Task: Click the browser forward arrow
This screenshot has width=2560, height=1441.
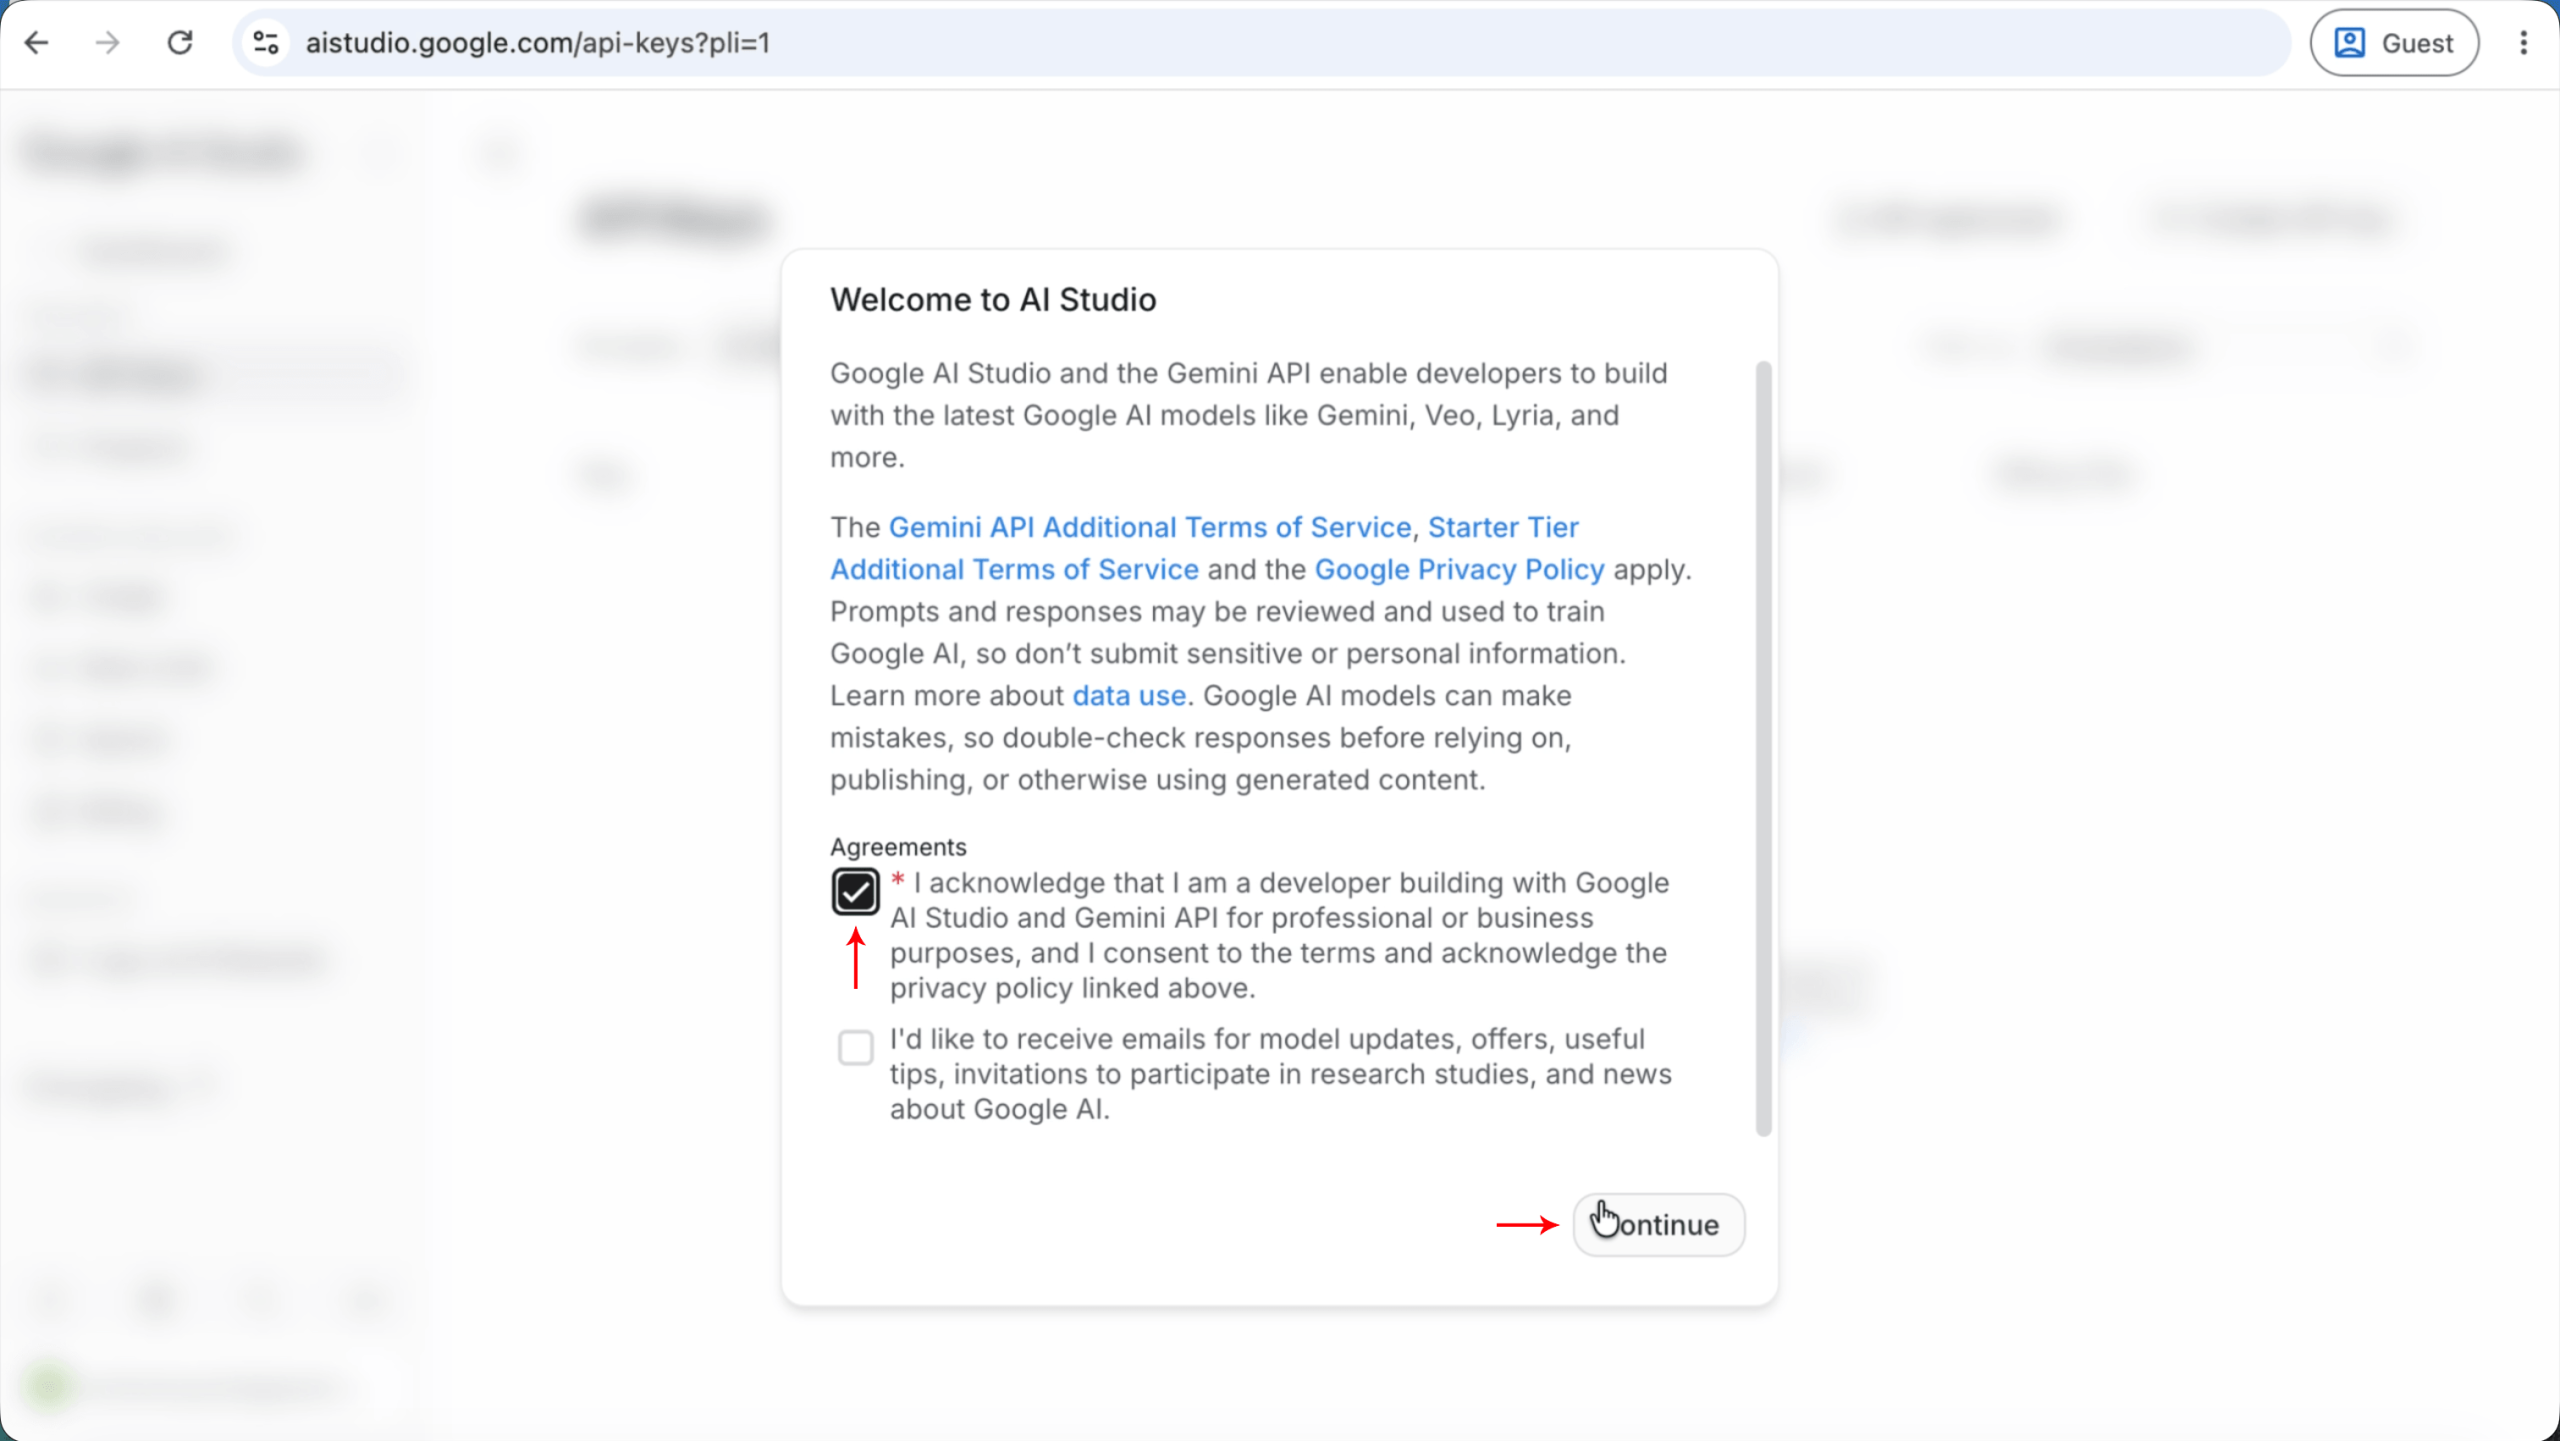Action: click(x=108, y=43)
